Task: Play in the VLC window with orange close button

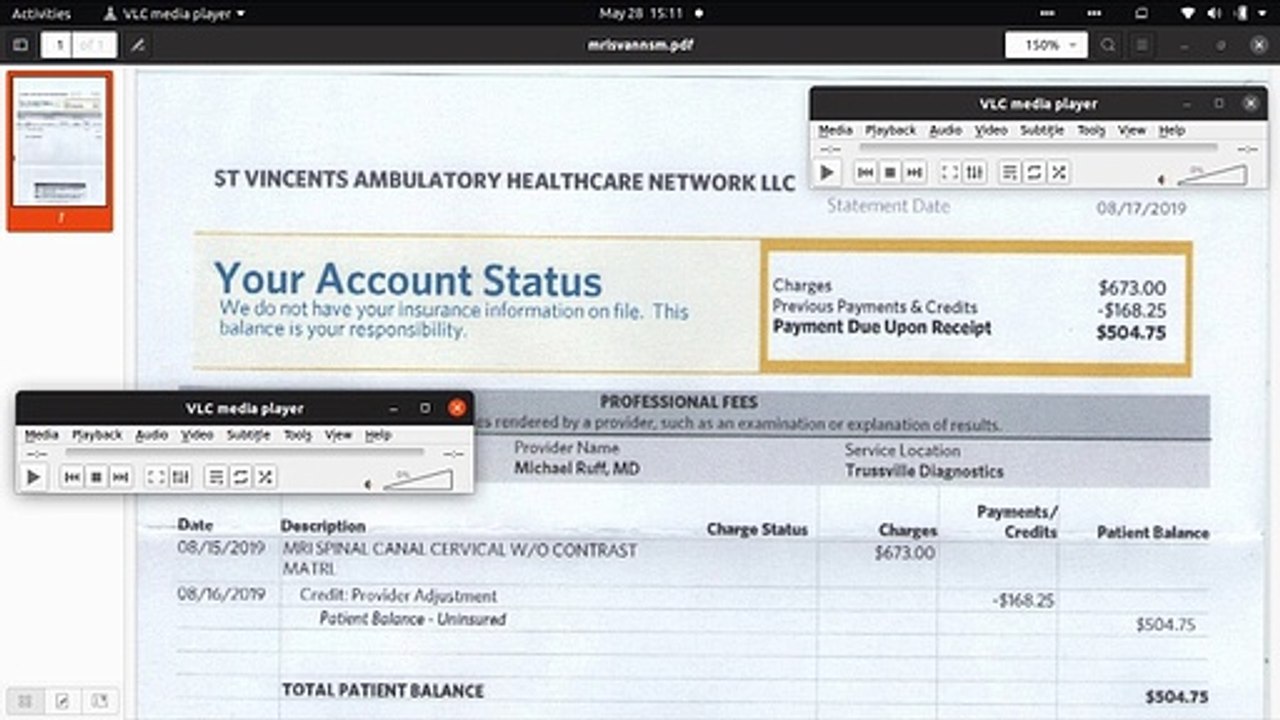Action: pos(33,477)
